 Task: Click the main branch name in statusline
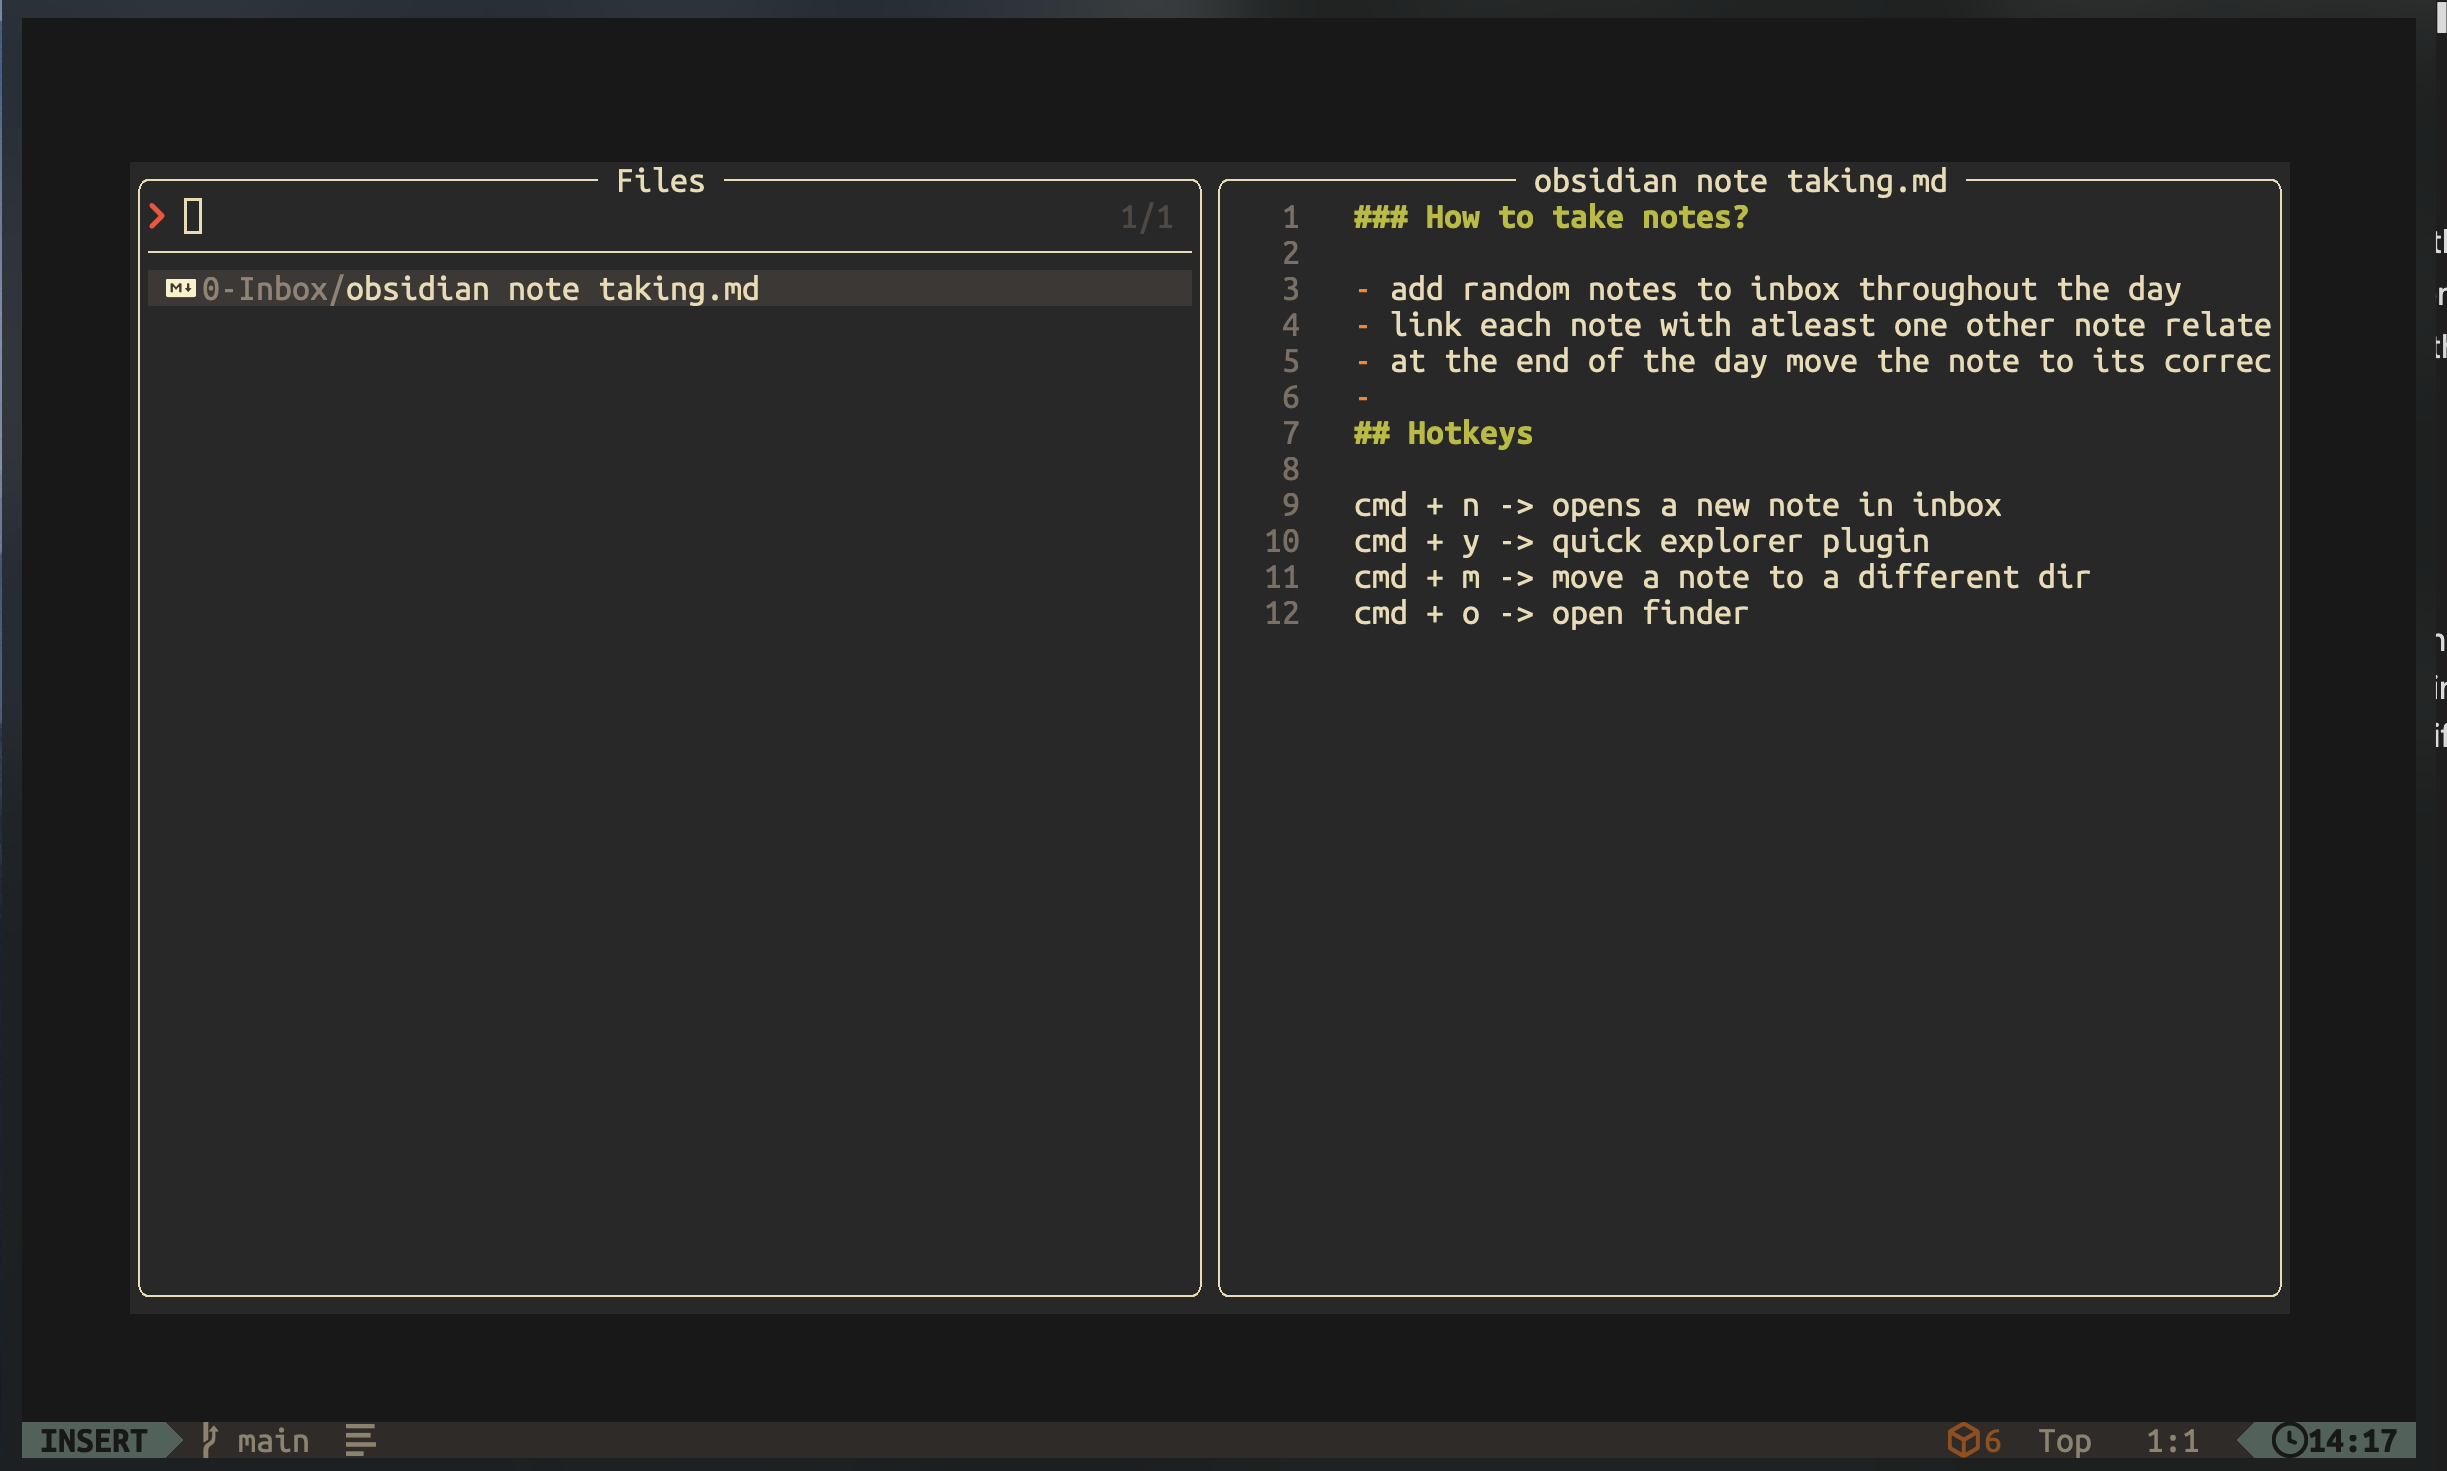coord(273,1440)
